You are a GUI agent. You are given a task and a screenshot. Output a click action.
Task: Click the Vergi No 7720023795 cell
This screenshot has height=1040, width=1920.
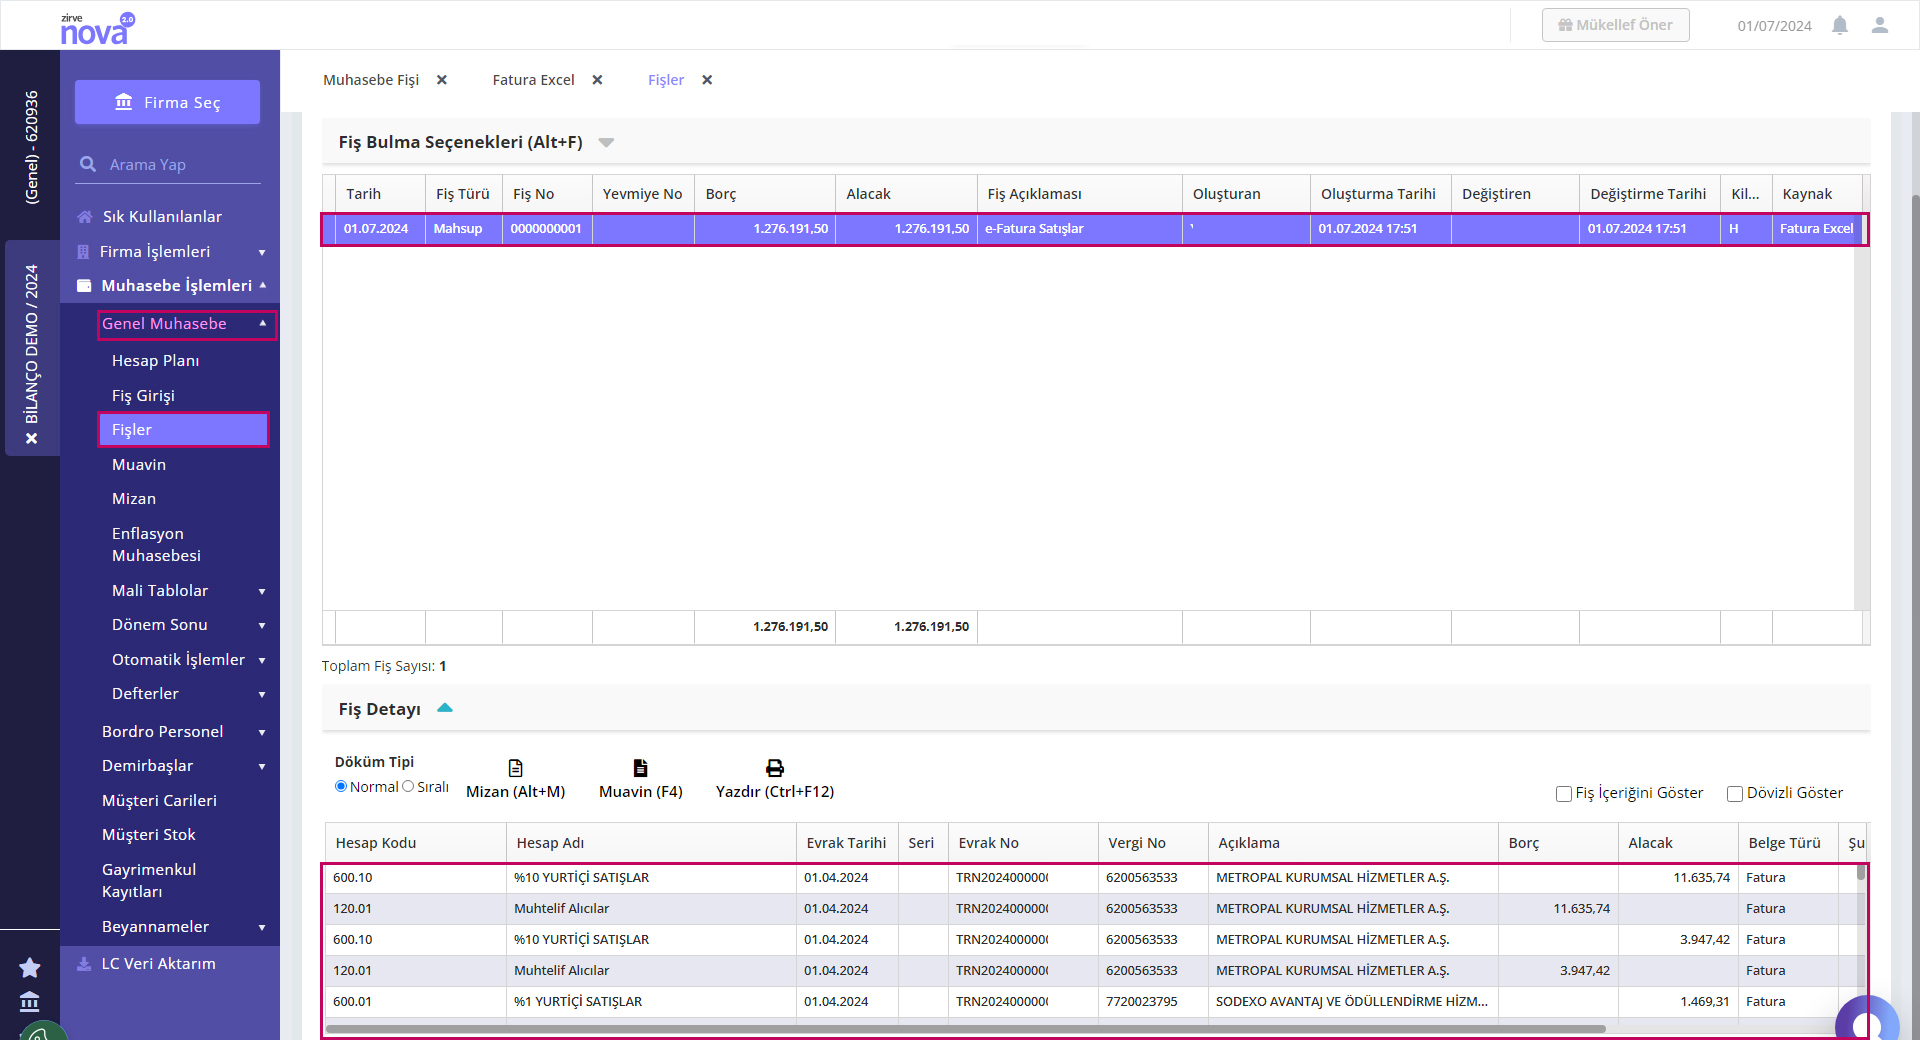click(1153, 1002)
